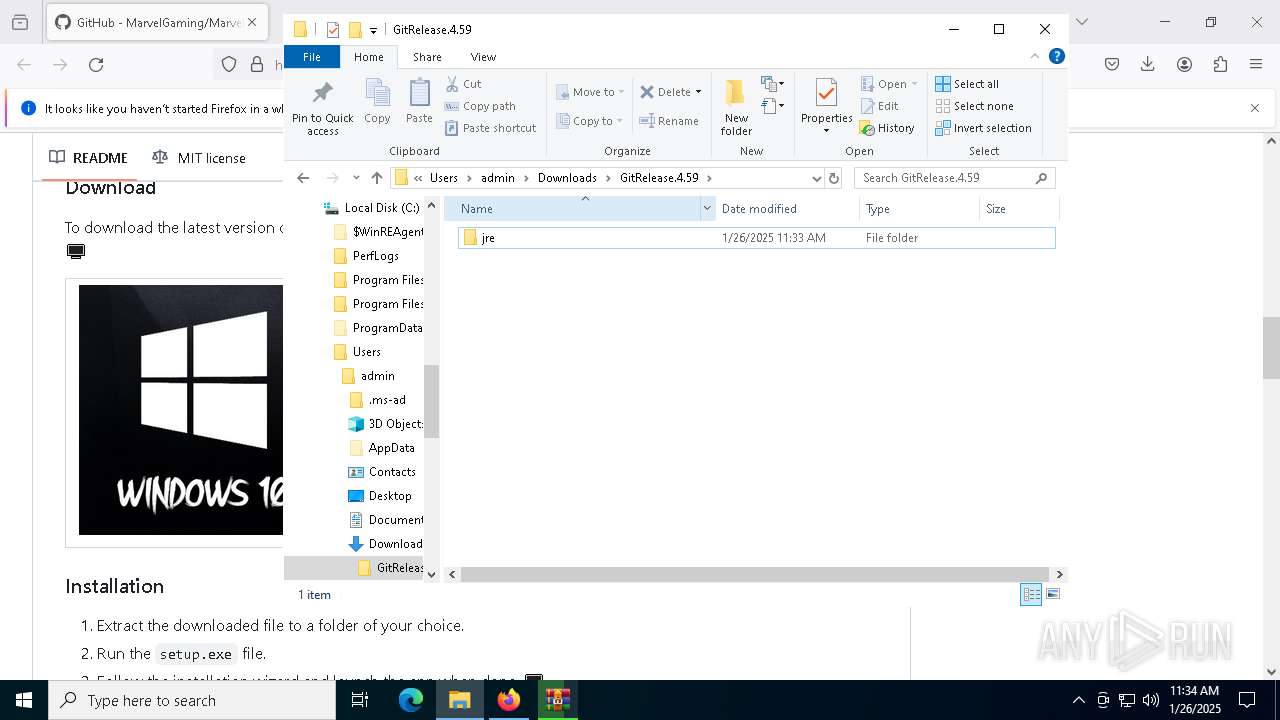Go up one folder level
This screenshot has height=720, width=1280.
click(376, 178)
